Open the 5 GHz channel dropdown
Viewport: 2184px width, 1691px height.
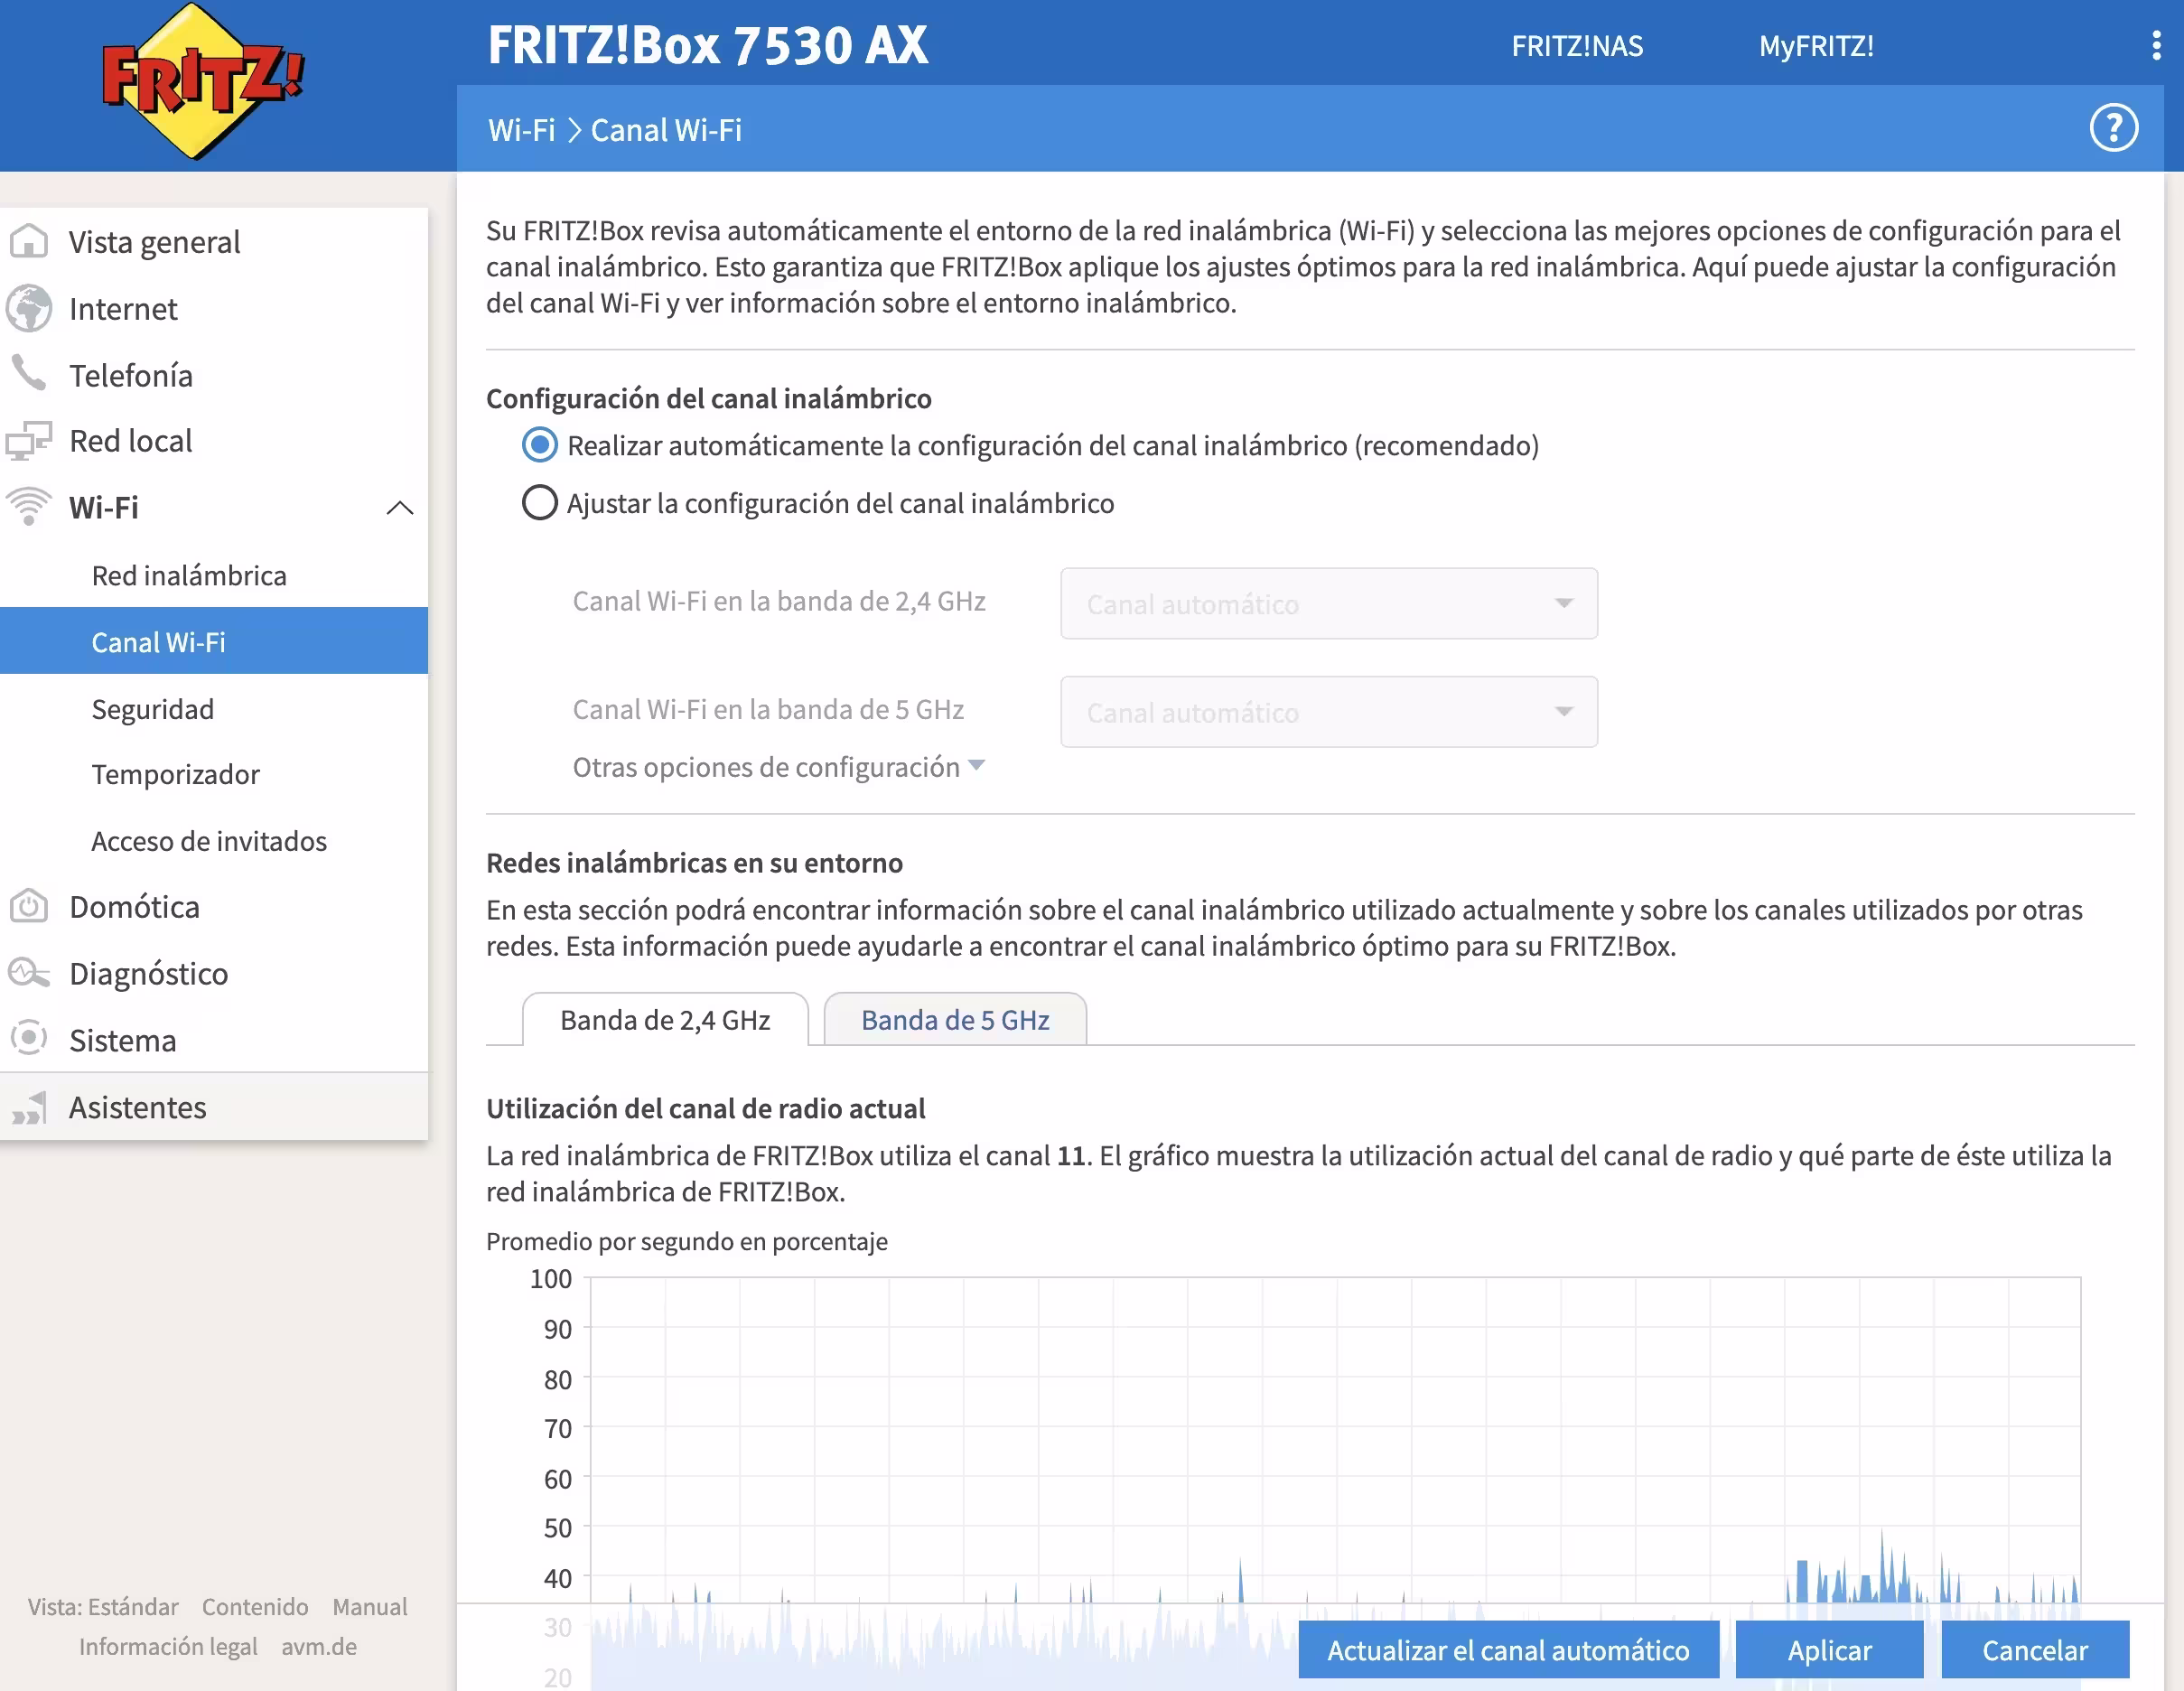coord(1328,712)
